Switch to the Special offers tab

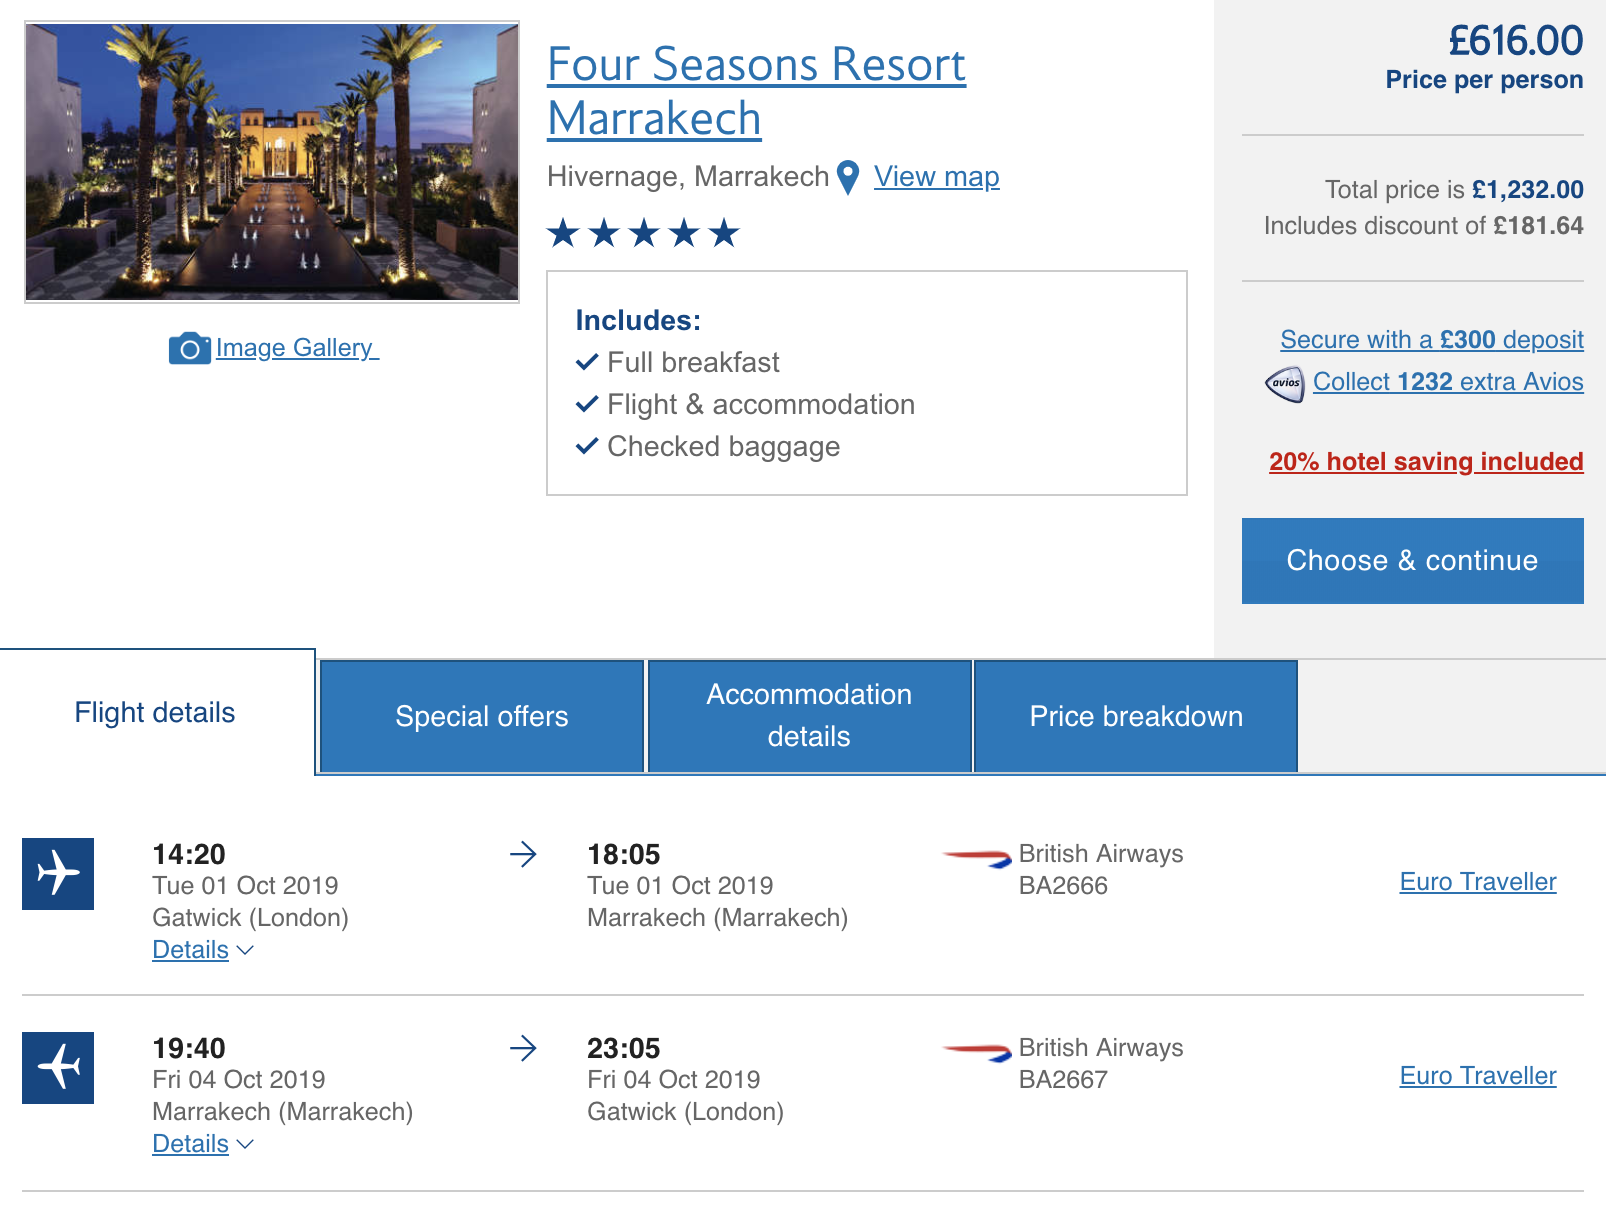tap(481, 716)
